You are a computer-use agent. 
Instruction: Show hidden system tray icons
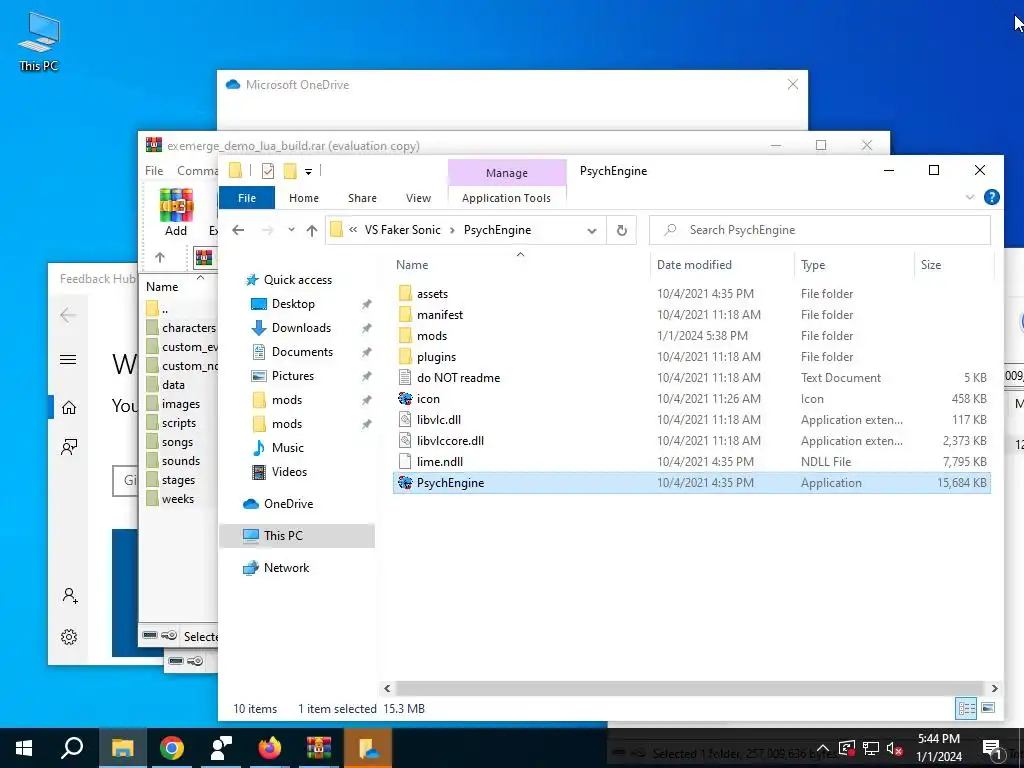pyautogui.click(x=823, y=748)
